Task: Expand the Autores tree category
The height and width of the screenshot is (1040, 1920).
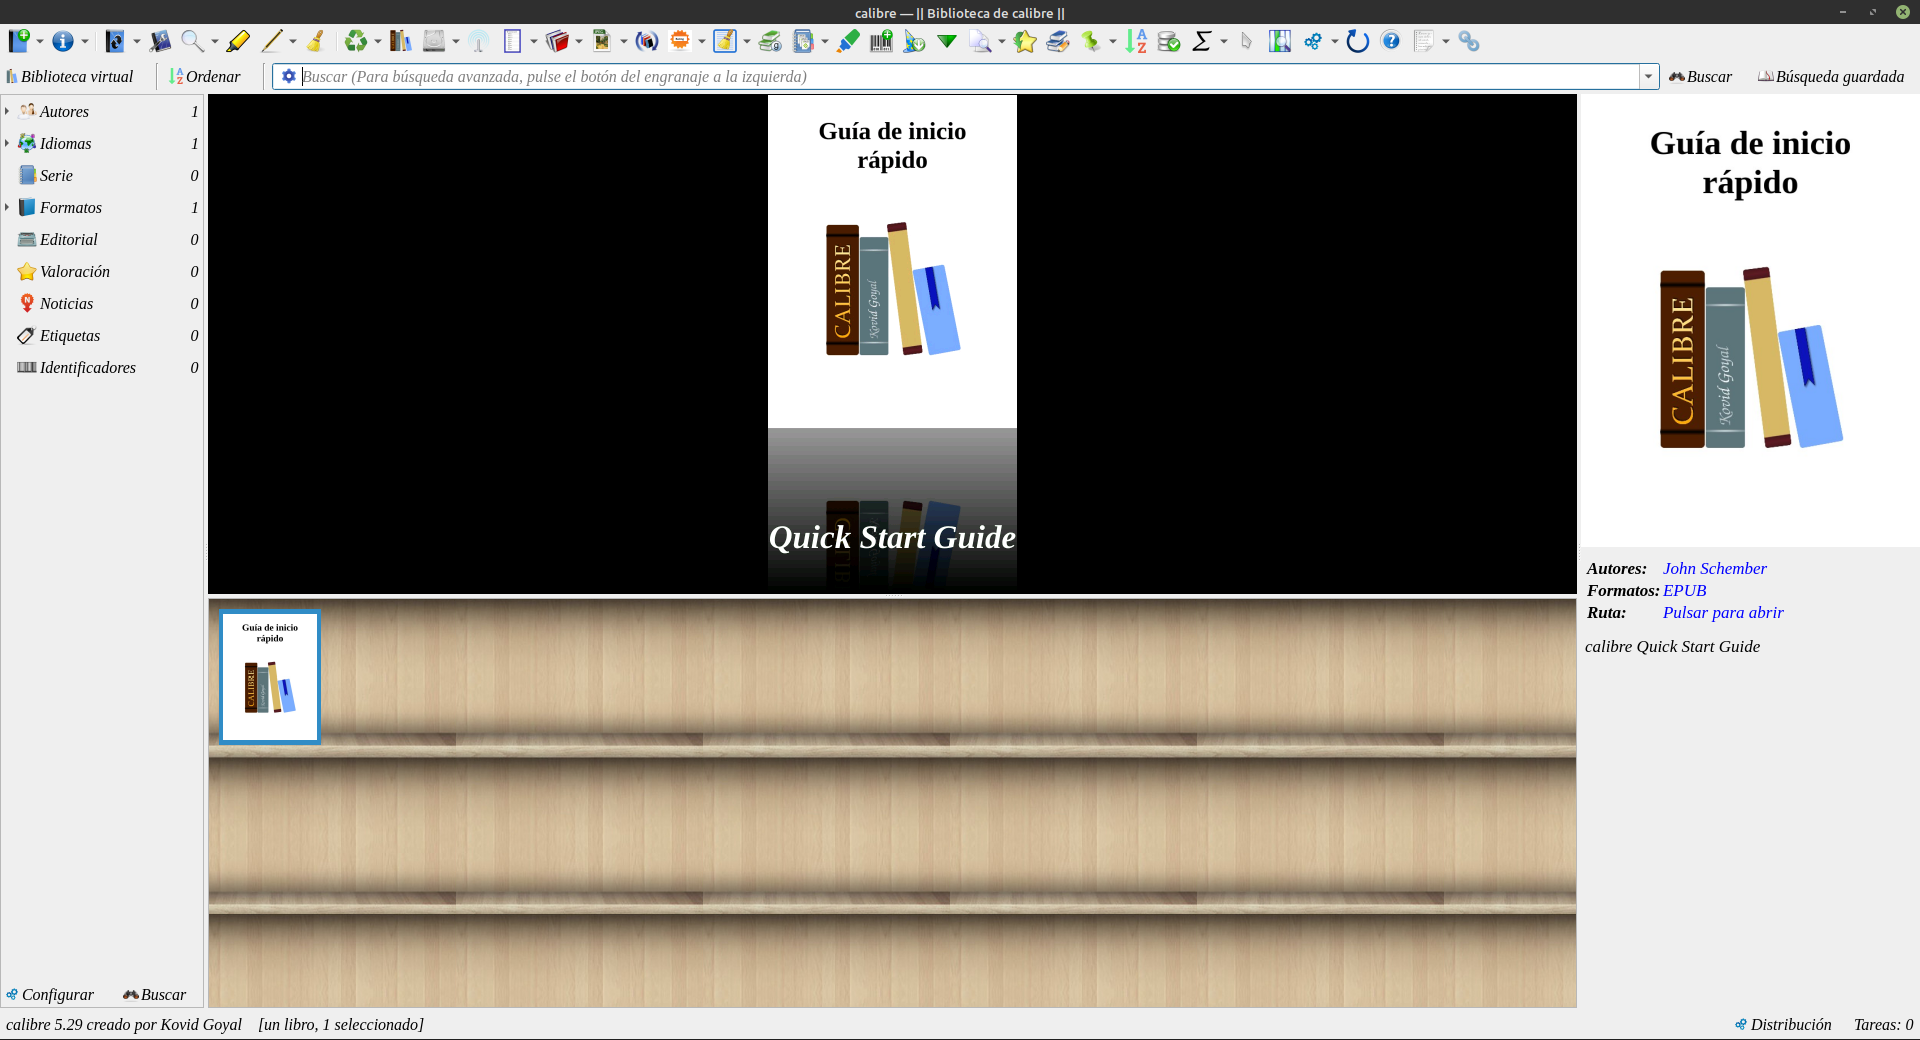Action: [7, 111]
